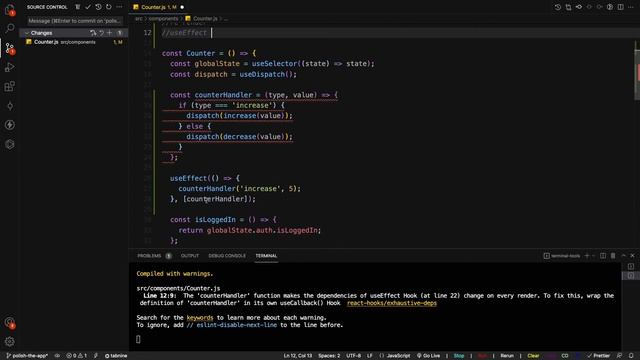640x360 pixels.
Task: Open the Explorer view in activity bar
Action: tap(9, 9)
